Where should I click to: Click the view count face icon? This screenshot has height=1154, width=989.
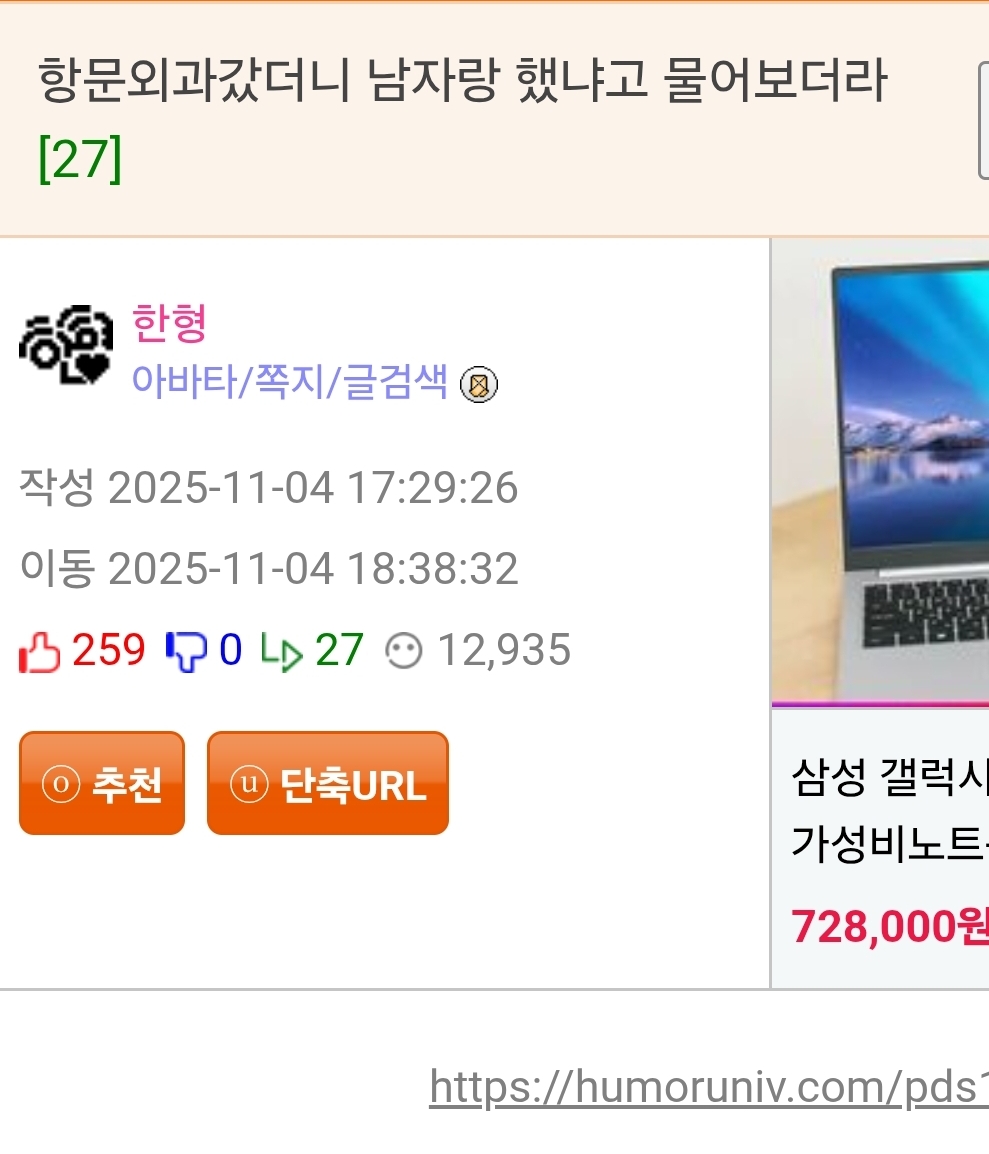404,651
